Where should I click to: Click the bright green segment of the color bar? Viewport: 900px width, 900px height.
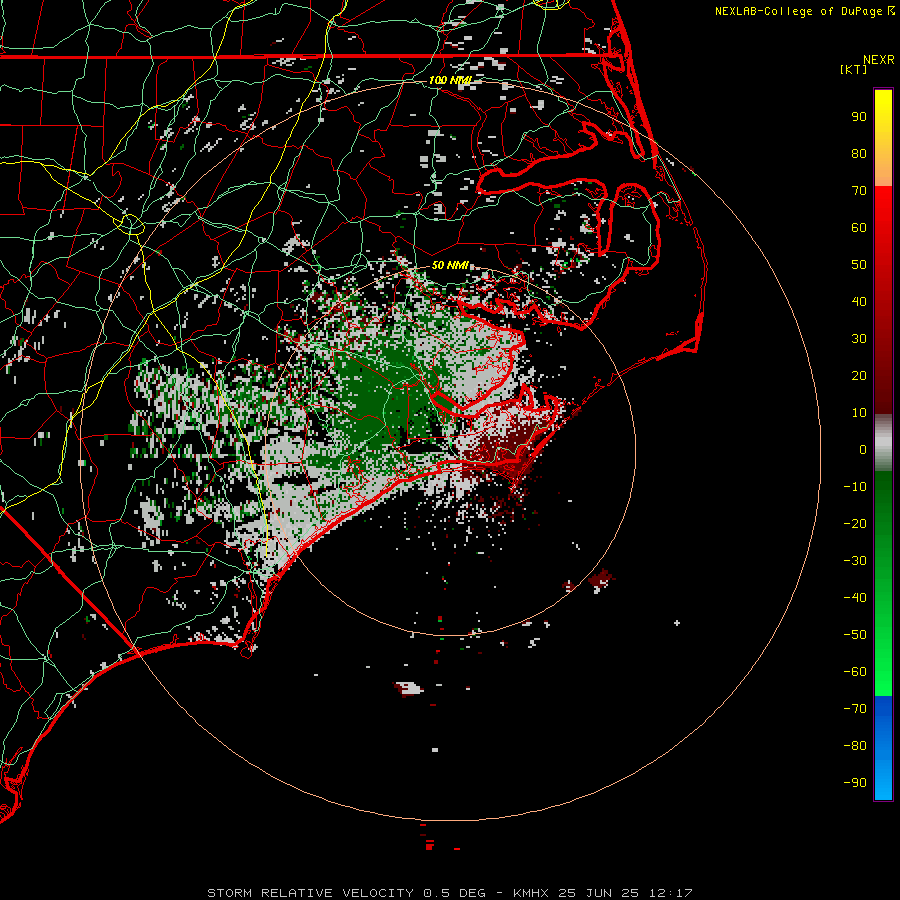(x=883, y=660)
